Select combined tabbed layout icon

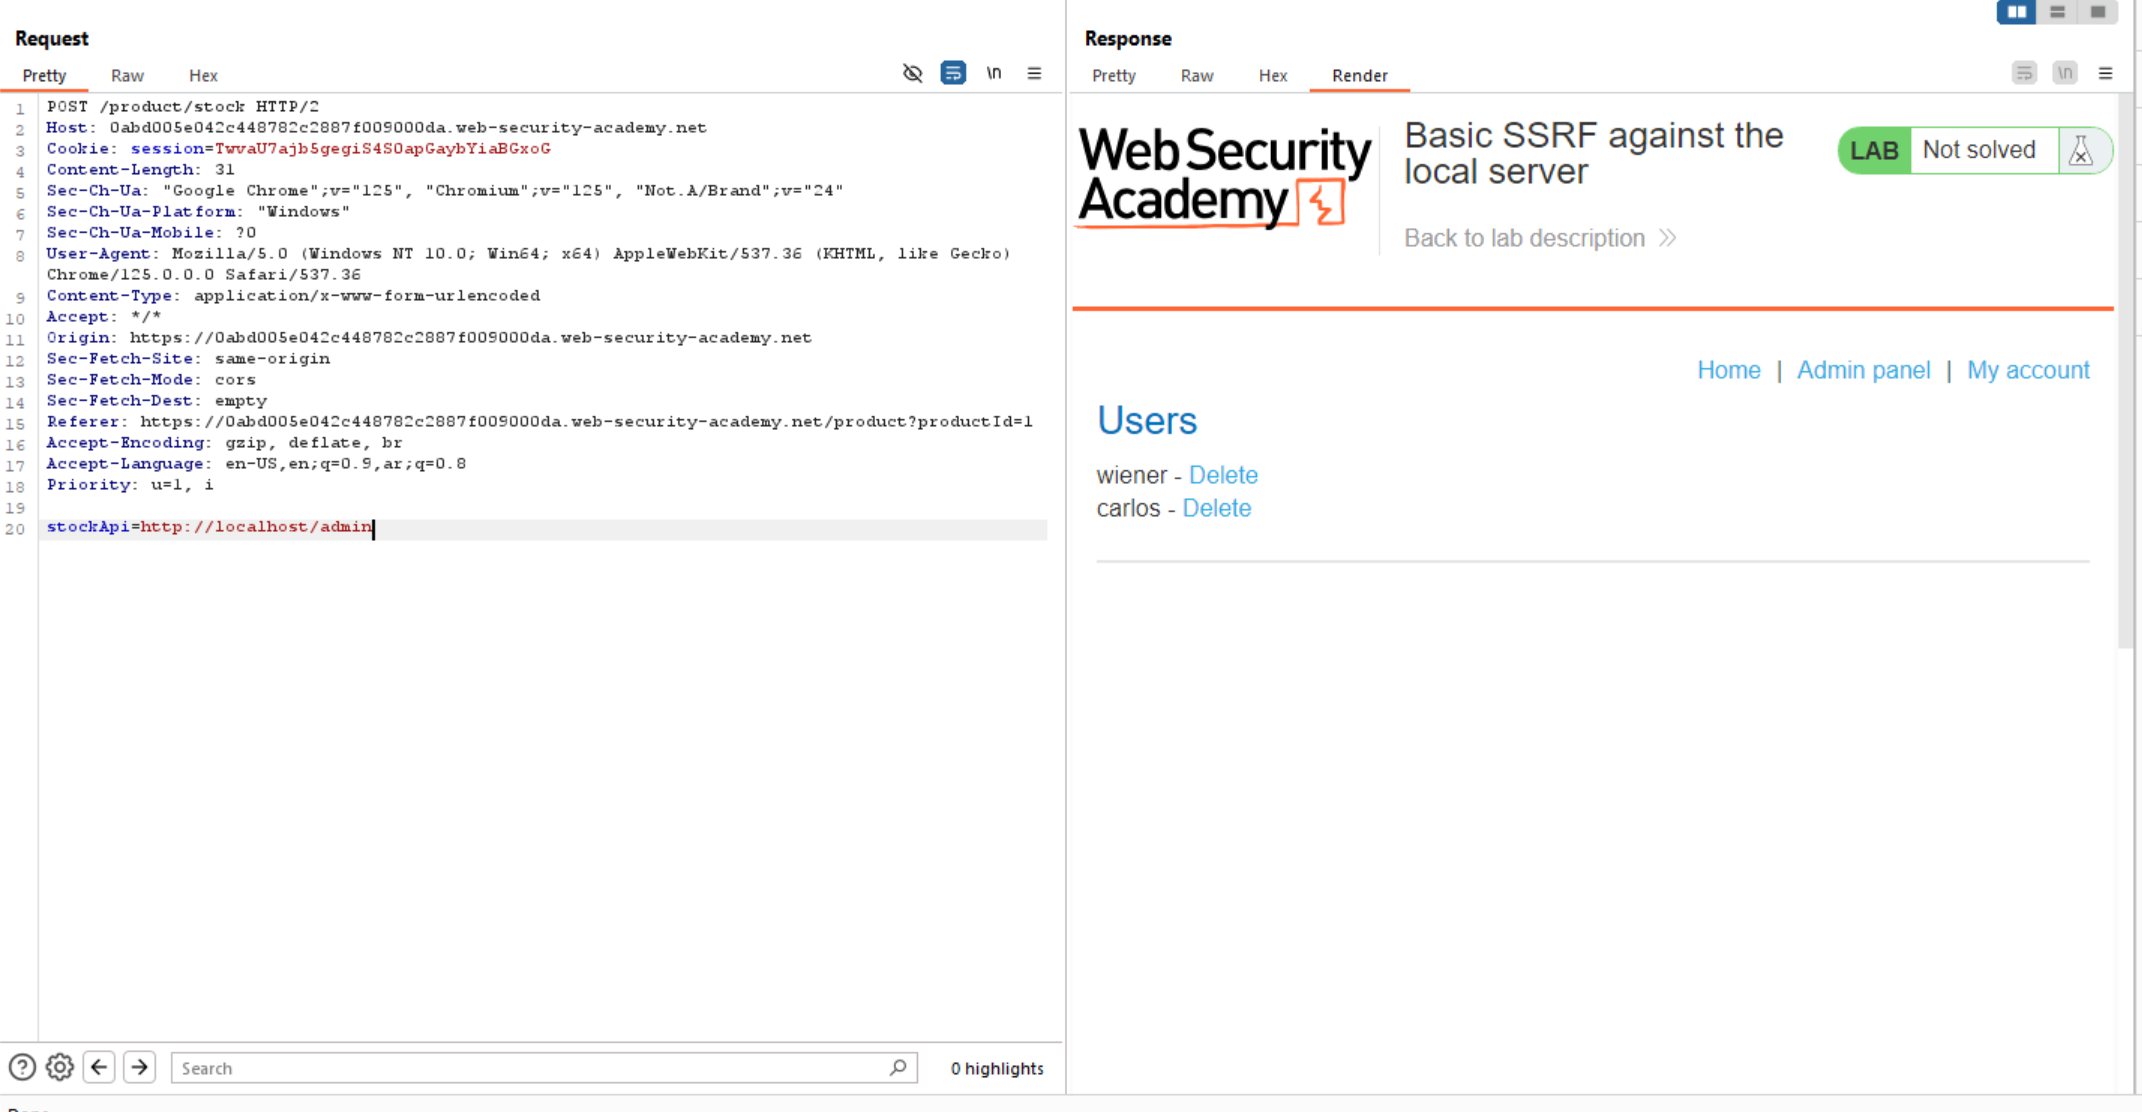pos(2098,12)
